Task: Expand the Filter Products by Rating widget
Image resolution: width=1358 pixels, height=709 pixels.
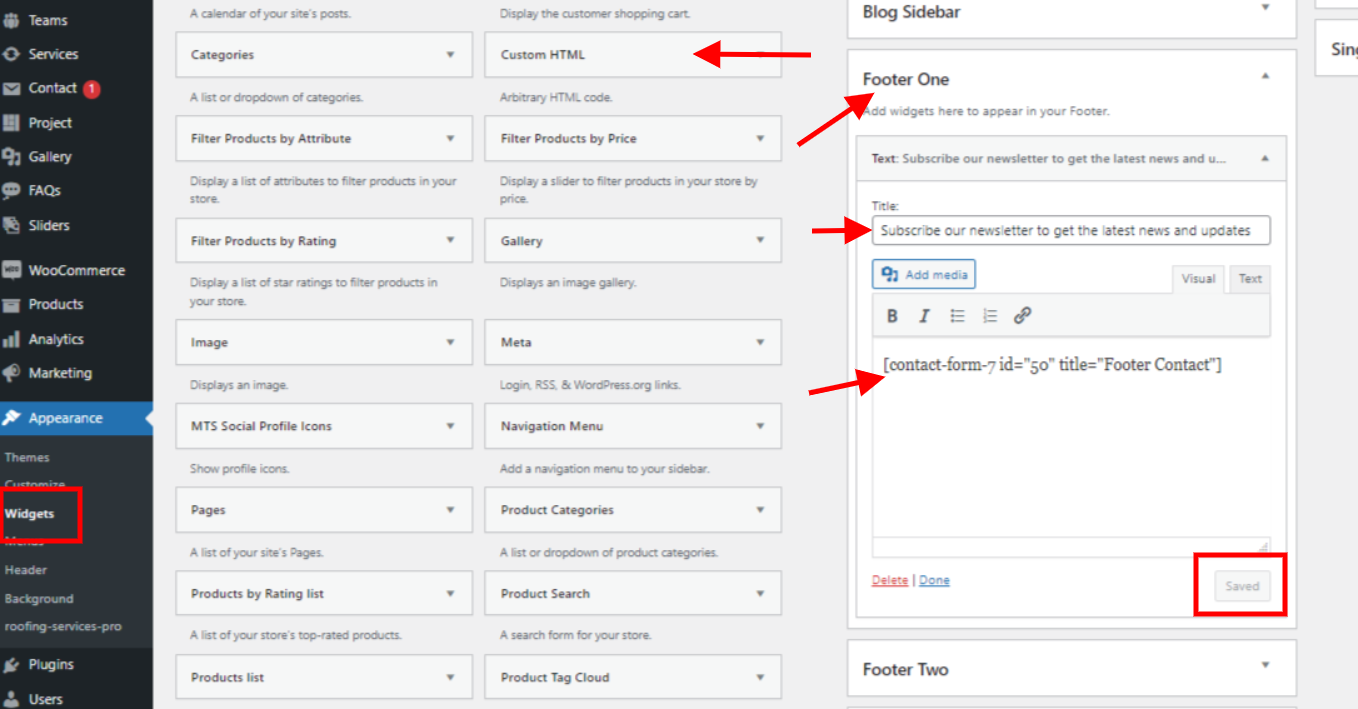Action: [450, 241]
